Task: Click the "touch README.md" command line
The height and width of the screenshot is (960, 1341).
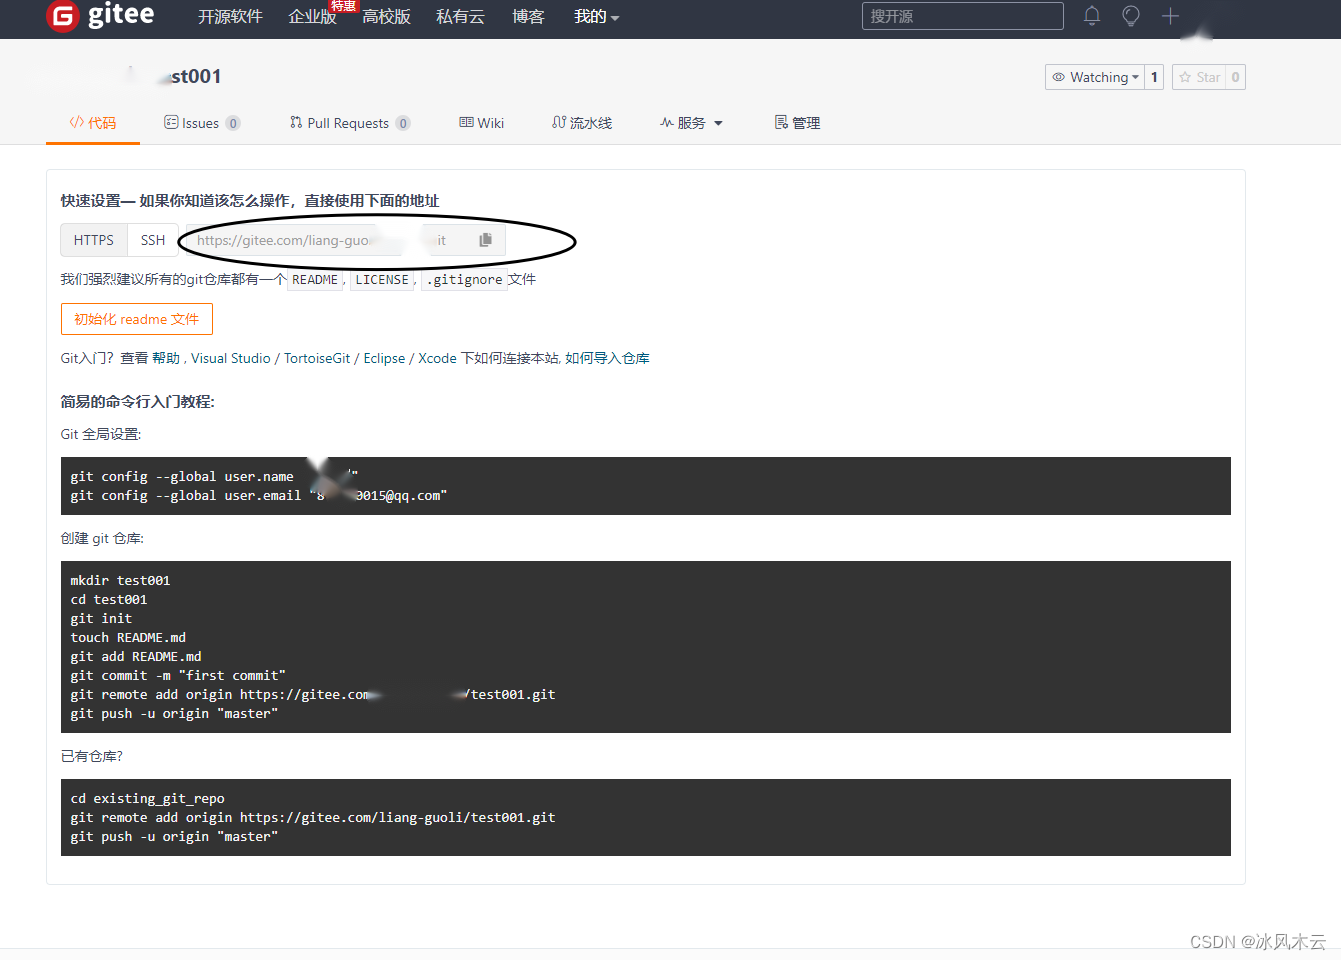Action: click(x=128, y=638)
